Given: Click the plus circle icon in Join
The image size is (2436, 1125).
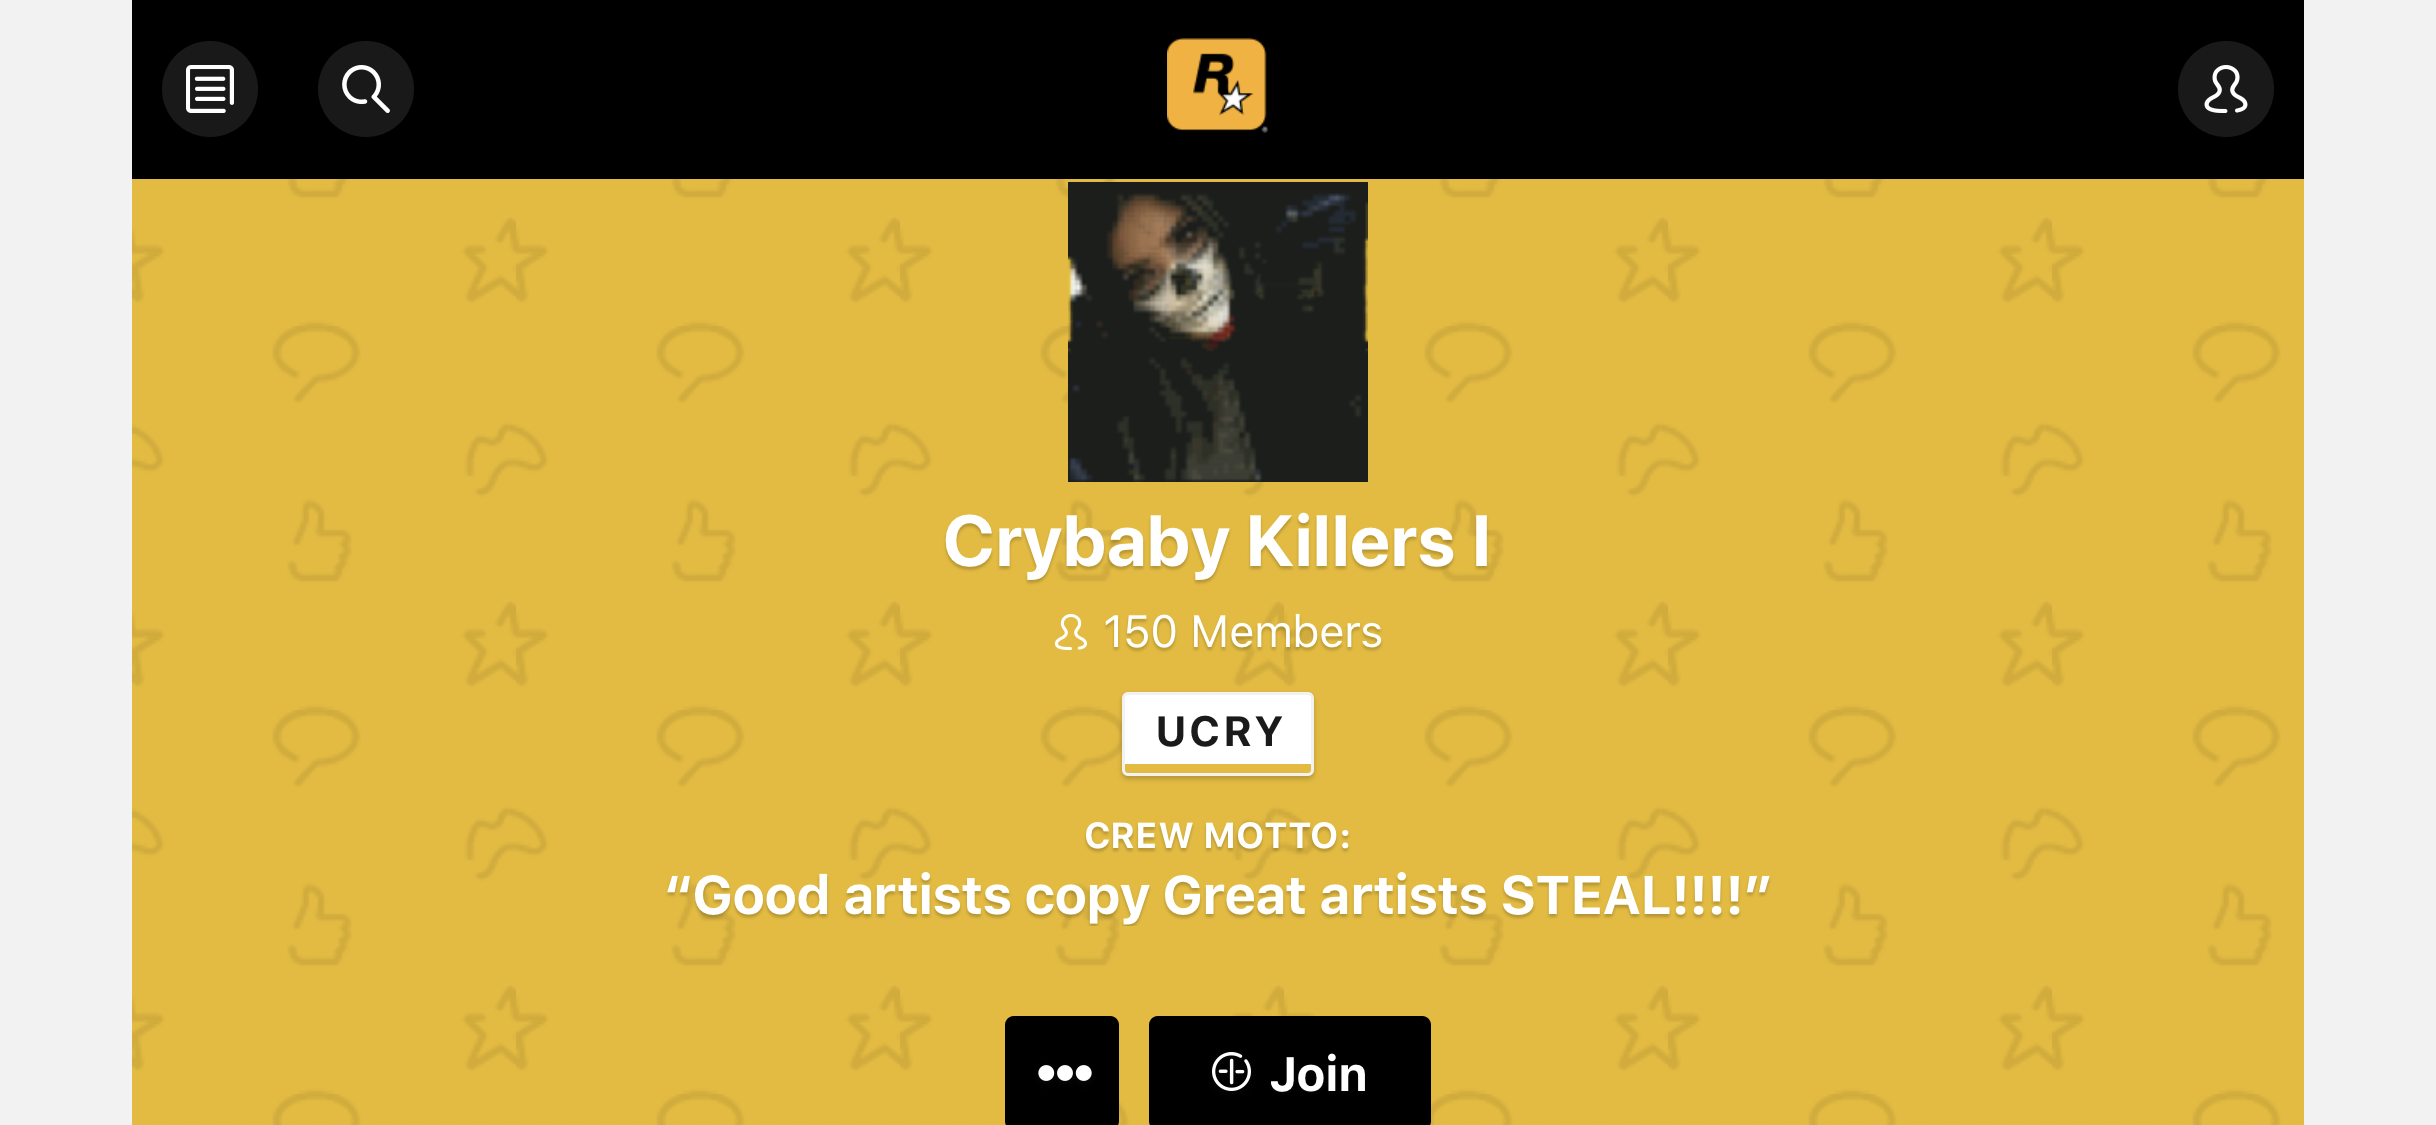Looking at the screenshot, I should [1231, 1071].
